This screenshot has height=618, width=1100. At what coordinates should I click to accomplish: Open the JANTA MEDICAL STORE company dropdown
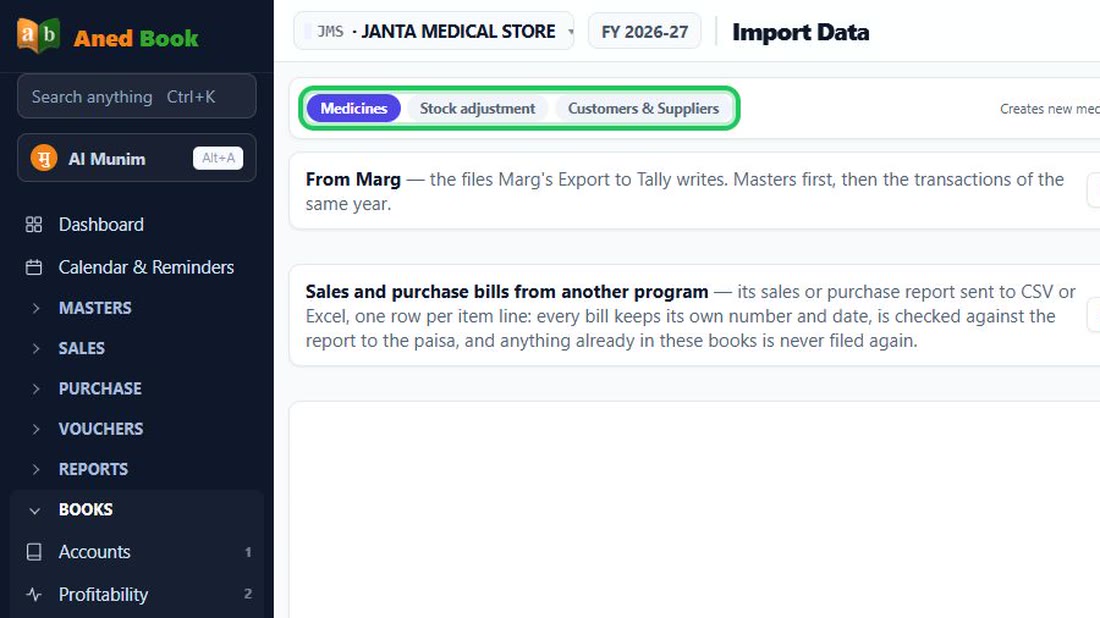434,32
